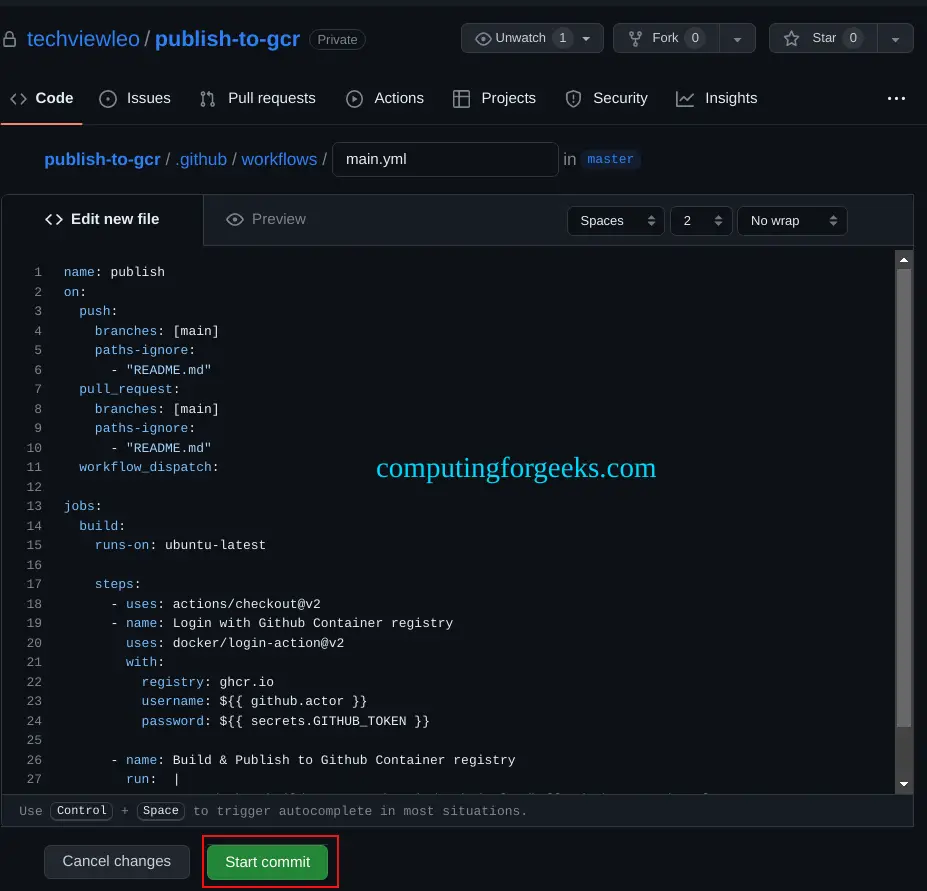Open the workflows breadcrumb folder
The image size is (927, 891).
(279, 159)
